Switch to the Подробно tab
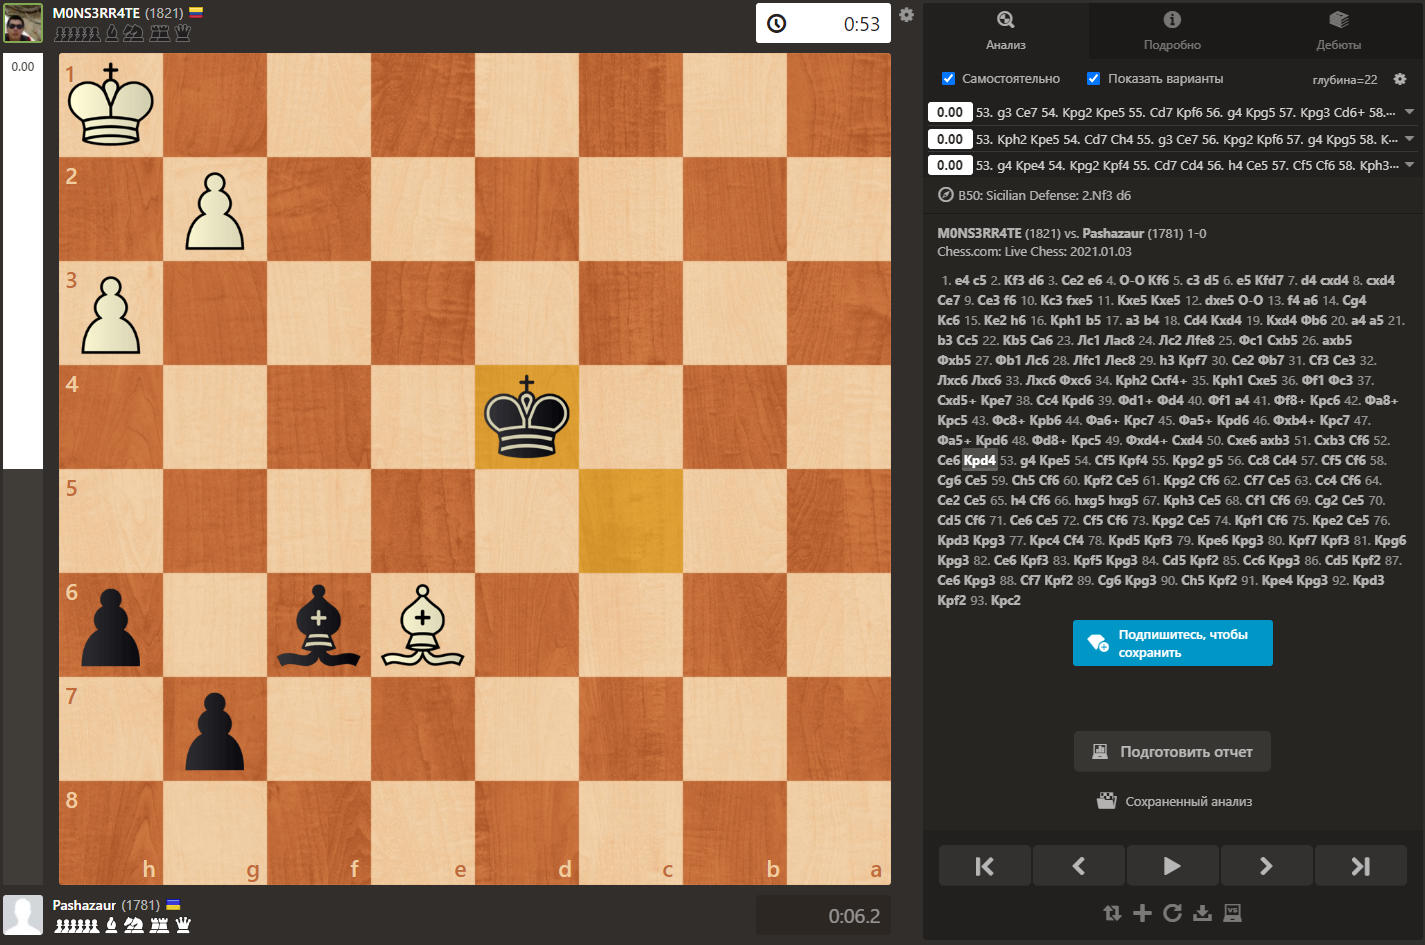 (1172, 31)
